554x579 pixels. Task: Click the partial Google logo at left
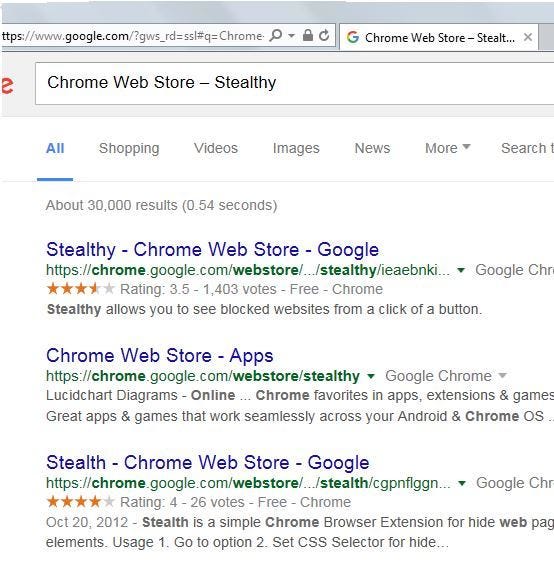click(x=7, y=85)
